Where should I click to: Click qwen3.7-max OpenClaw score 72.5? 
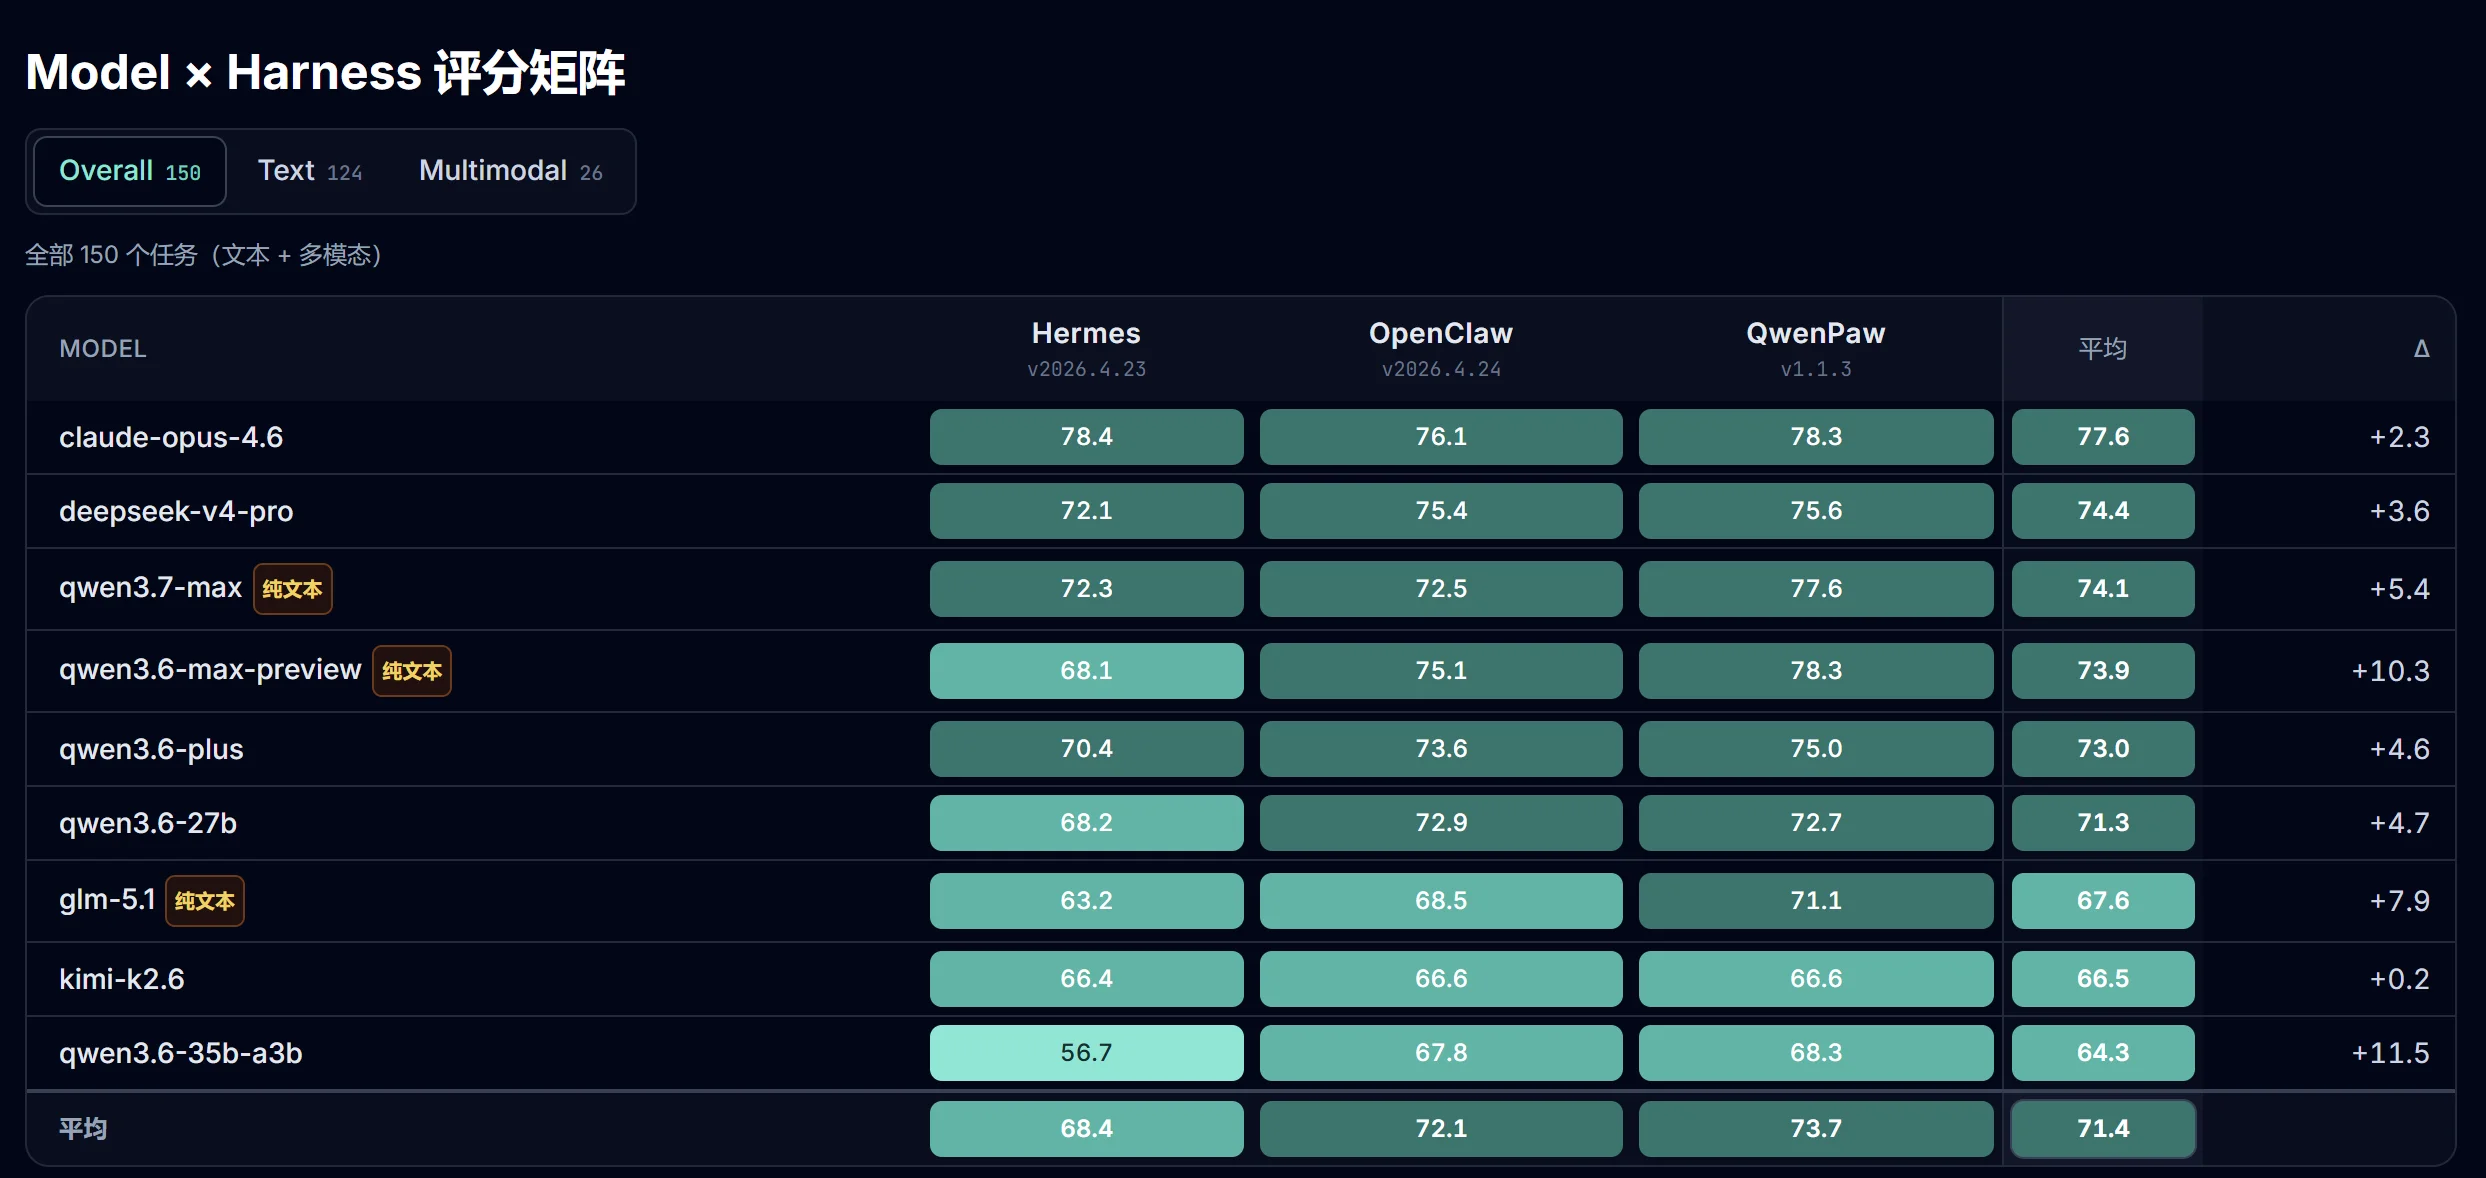point(1441,589)
